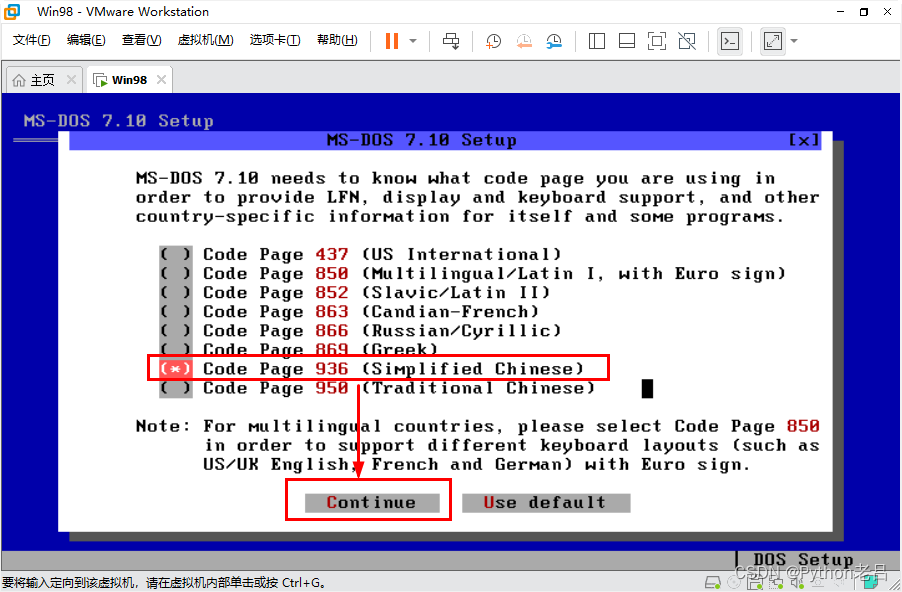This screenshot has width=902, height=592.
Task: Close the MS-DOS Setup dialog with [x]
Action: pyautogui.click(x=803, y=140)
